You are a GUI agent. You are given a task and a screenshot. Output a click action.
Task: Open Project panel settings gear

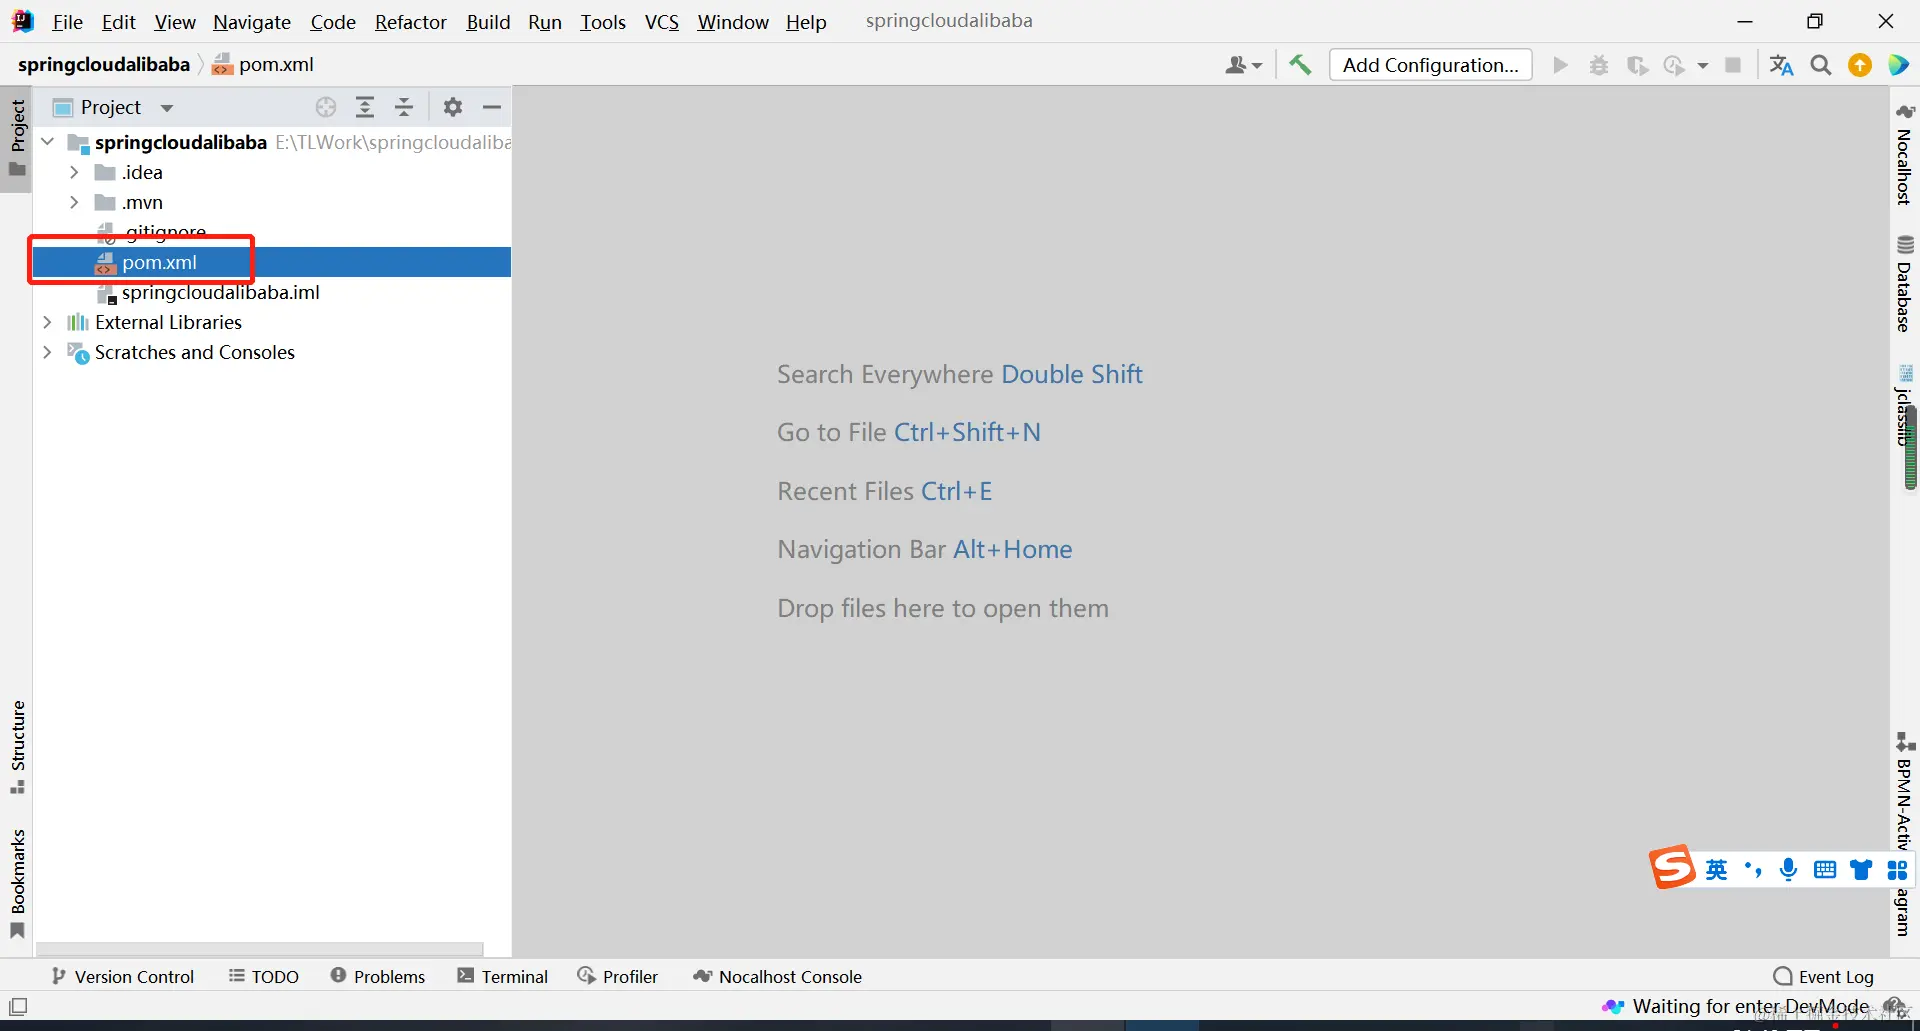453,107
